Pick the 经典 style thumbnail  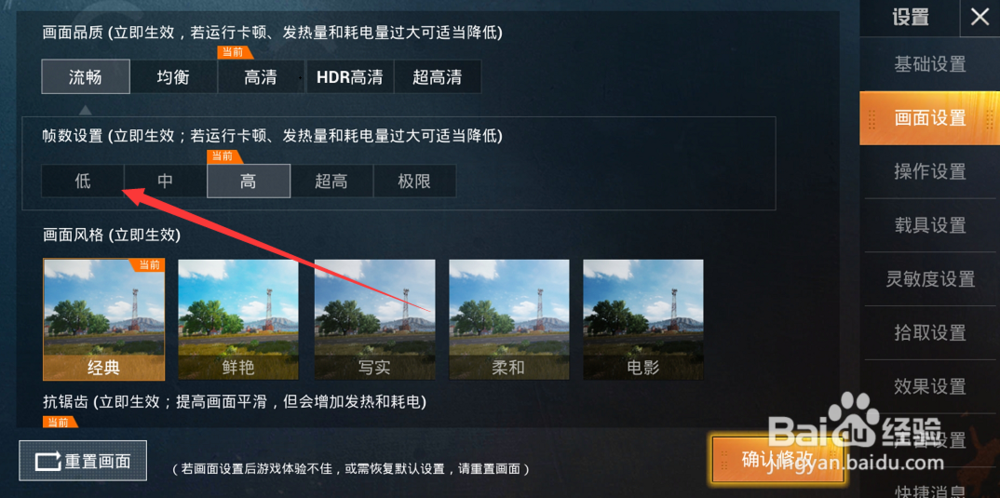pos(104,319)
